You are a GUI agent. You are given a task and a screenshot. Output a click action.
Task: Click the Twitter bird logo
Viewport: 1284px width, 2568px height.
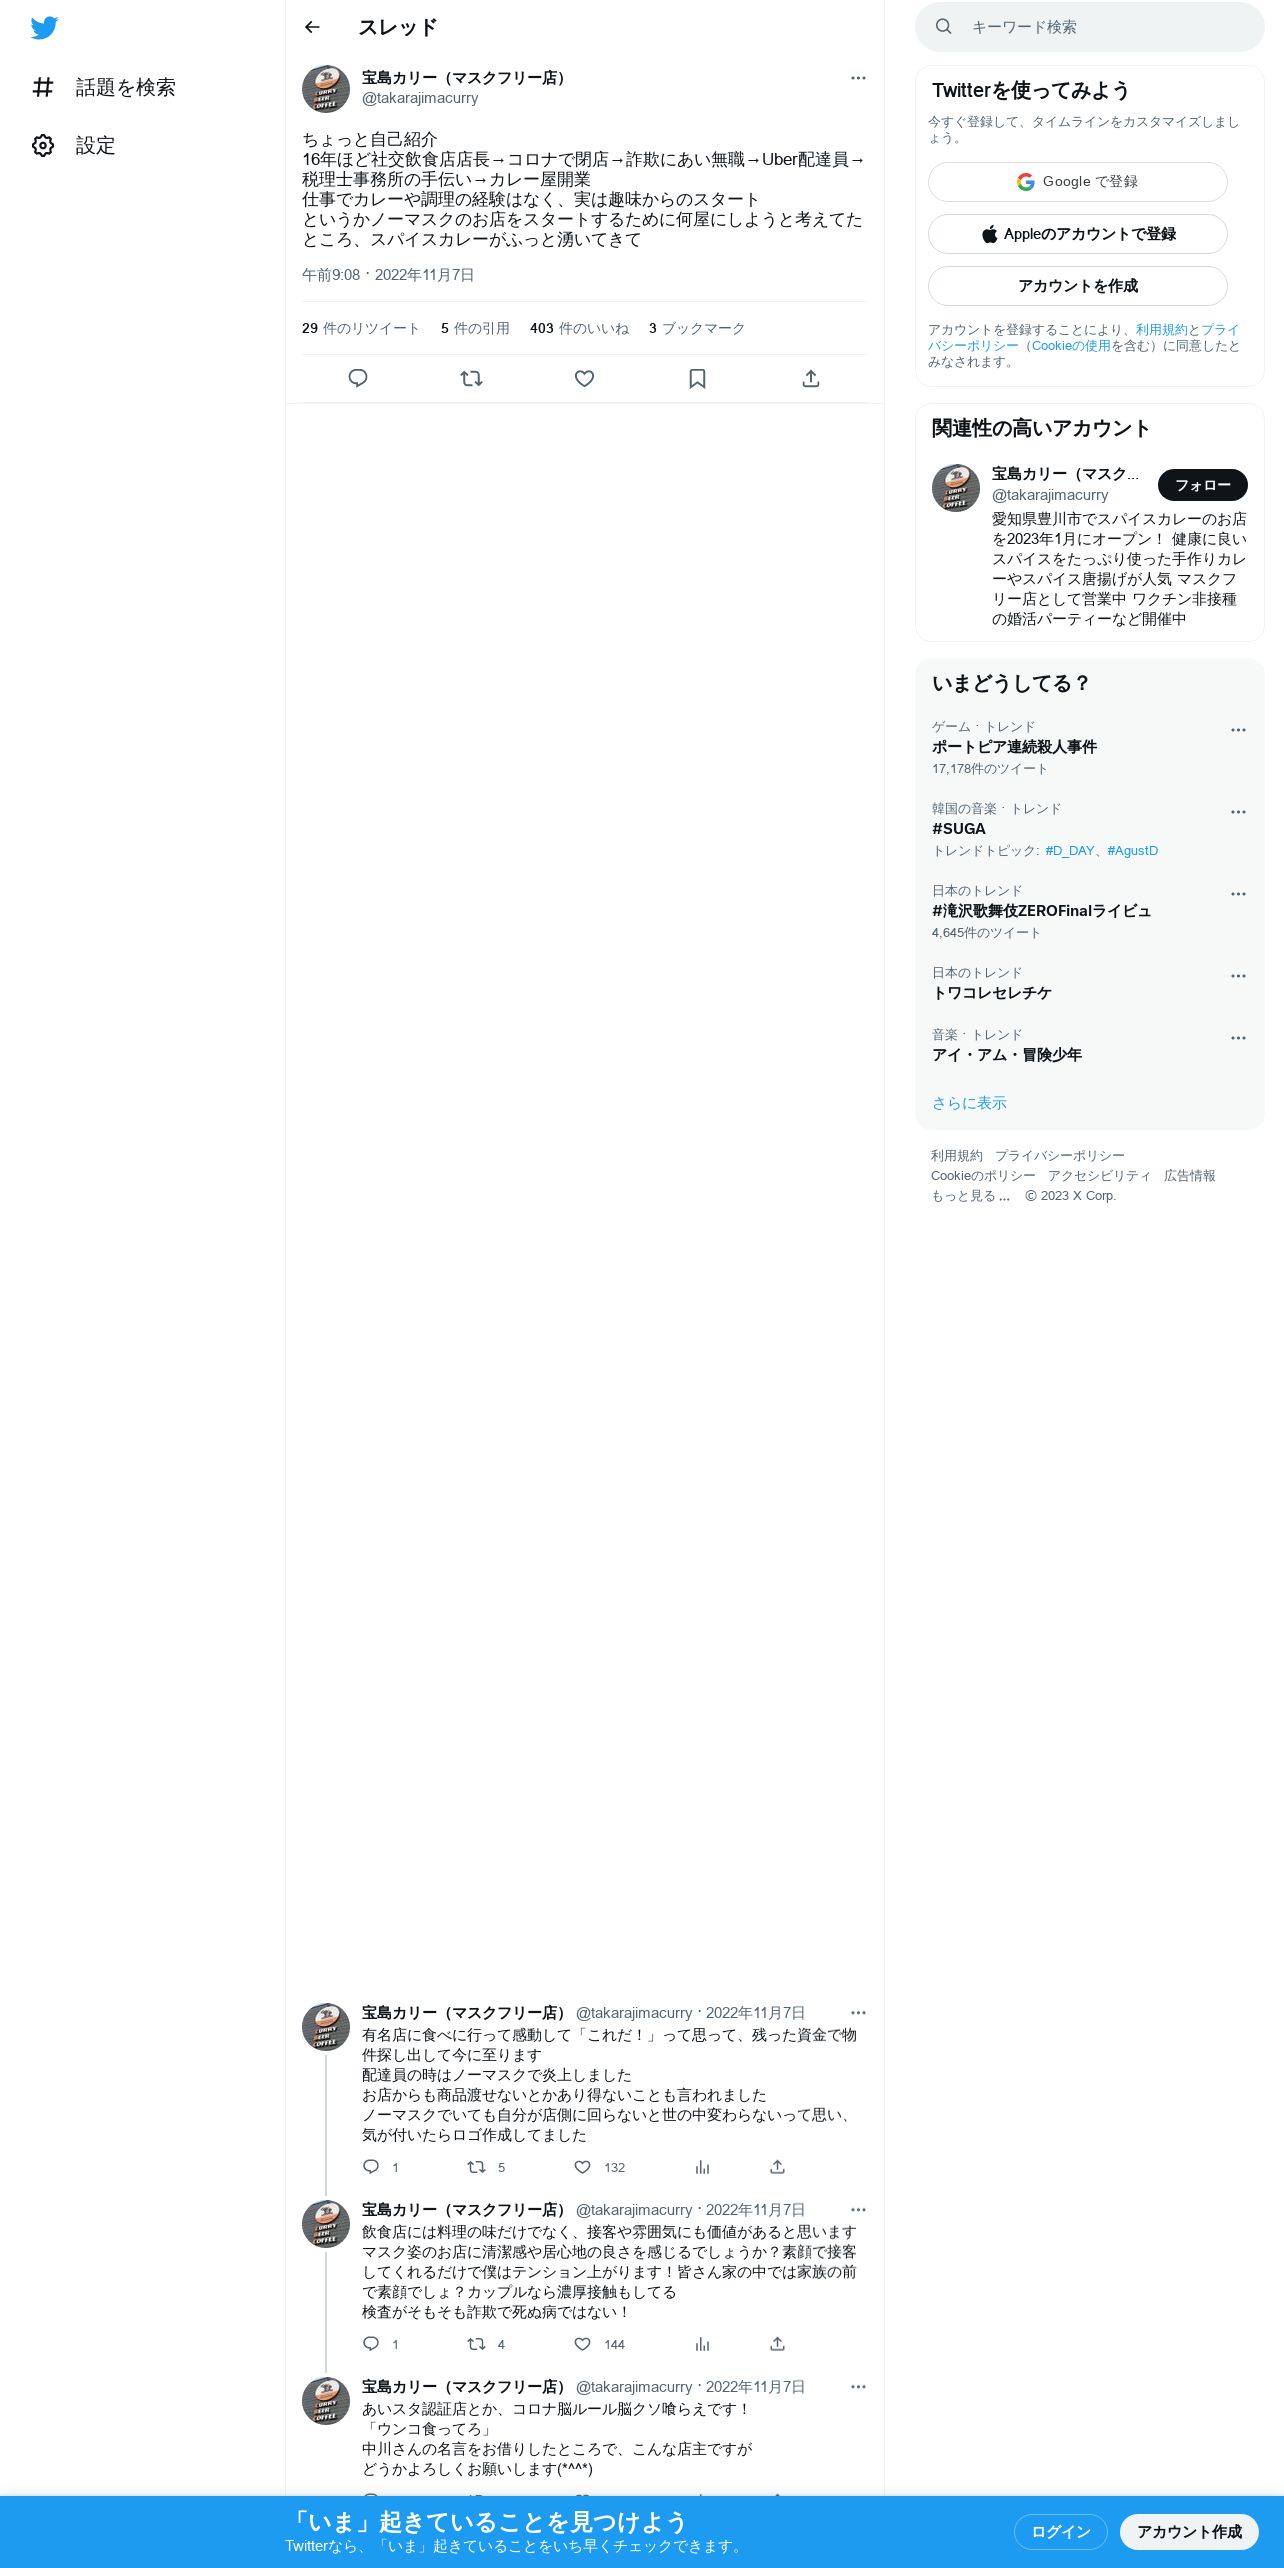[x=44, y=28]
